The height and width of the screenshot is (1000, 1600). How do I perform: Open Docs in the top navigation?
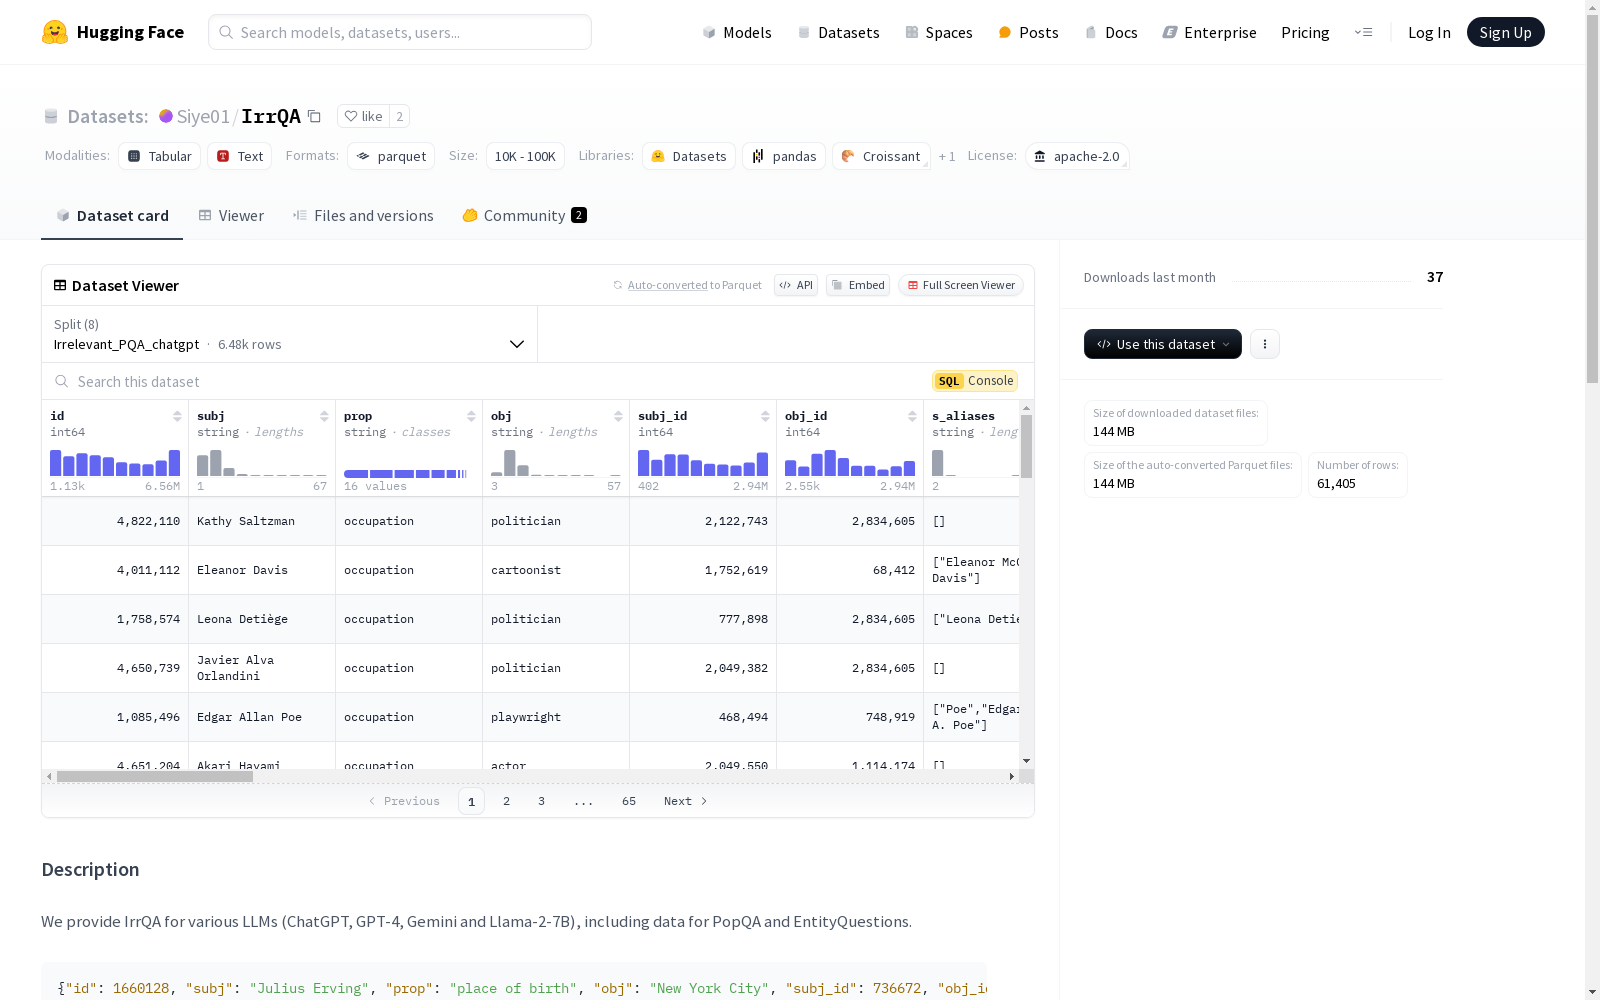pos(1111,32)
